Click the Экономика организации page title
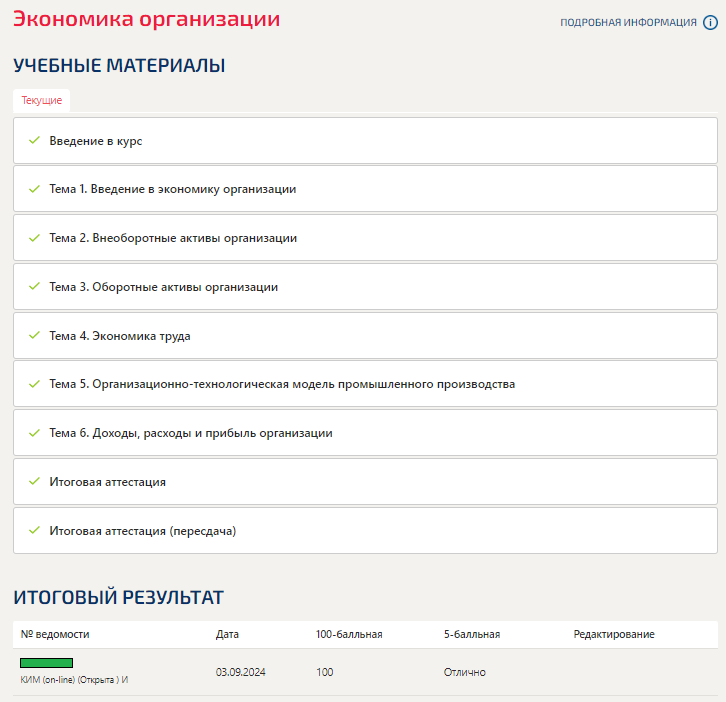 [146, 19]
